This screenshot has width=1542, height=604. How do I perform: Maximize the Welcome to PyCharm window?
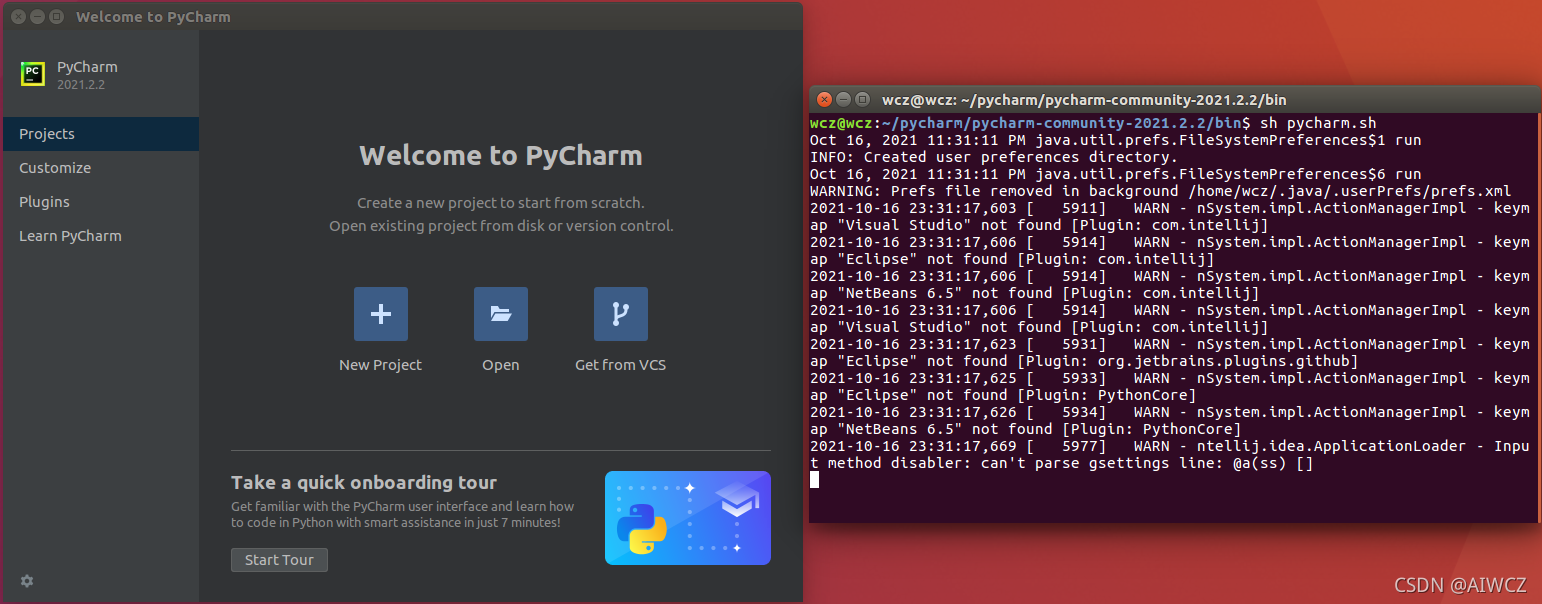pyautogui.click(x=56, y=17)
